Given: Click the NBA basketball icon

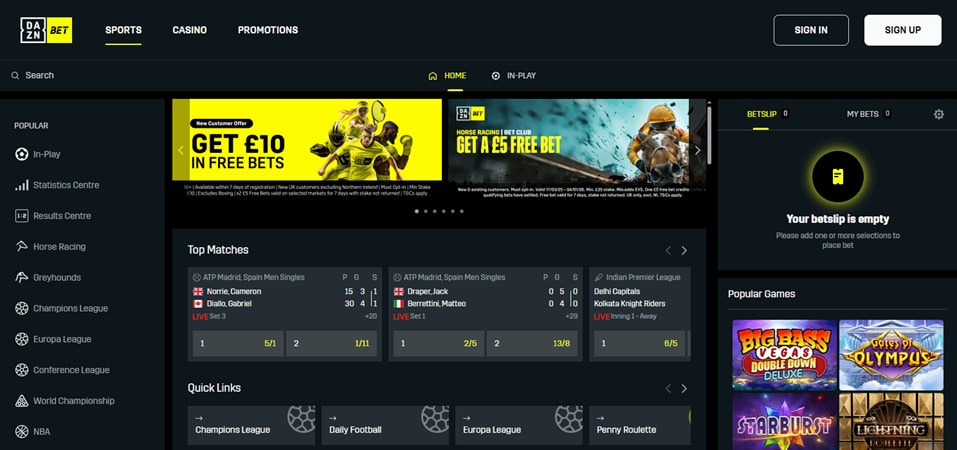Looking at the screenshot, I should 22,432.
